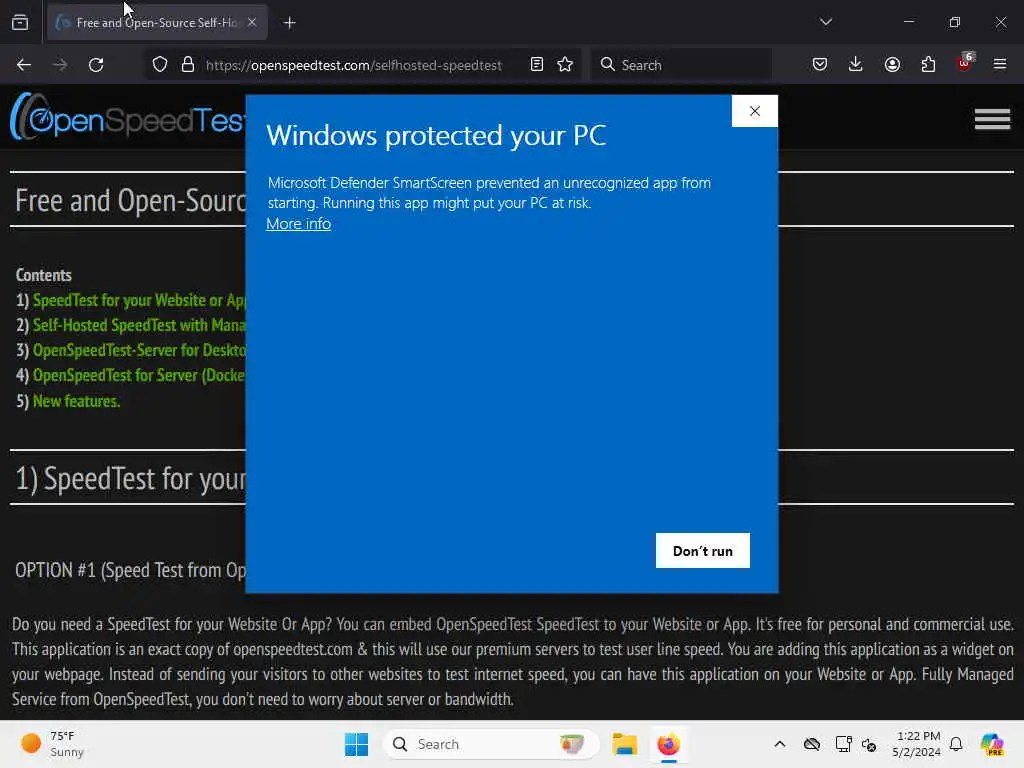Open the weather widget showing 75°F Sunny
This screenshot has width=1024, height=768.
tap(52, 744)
